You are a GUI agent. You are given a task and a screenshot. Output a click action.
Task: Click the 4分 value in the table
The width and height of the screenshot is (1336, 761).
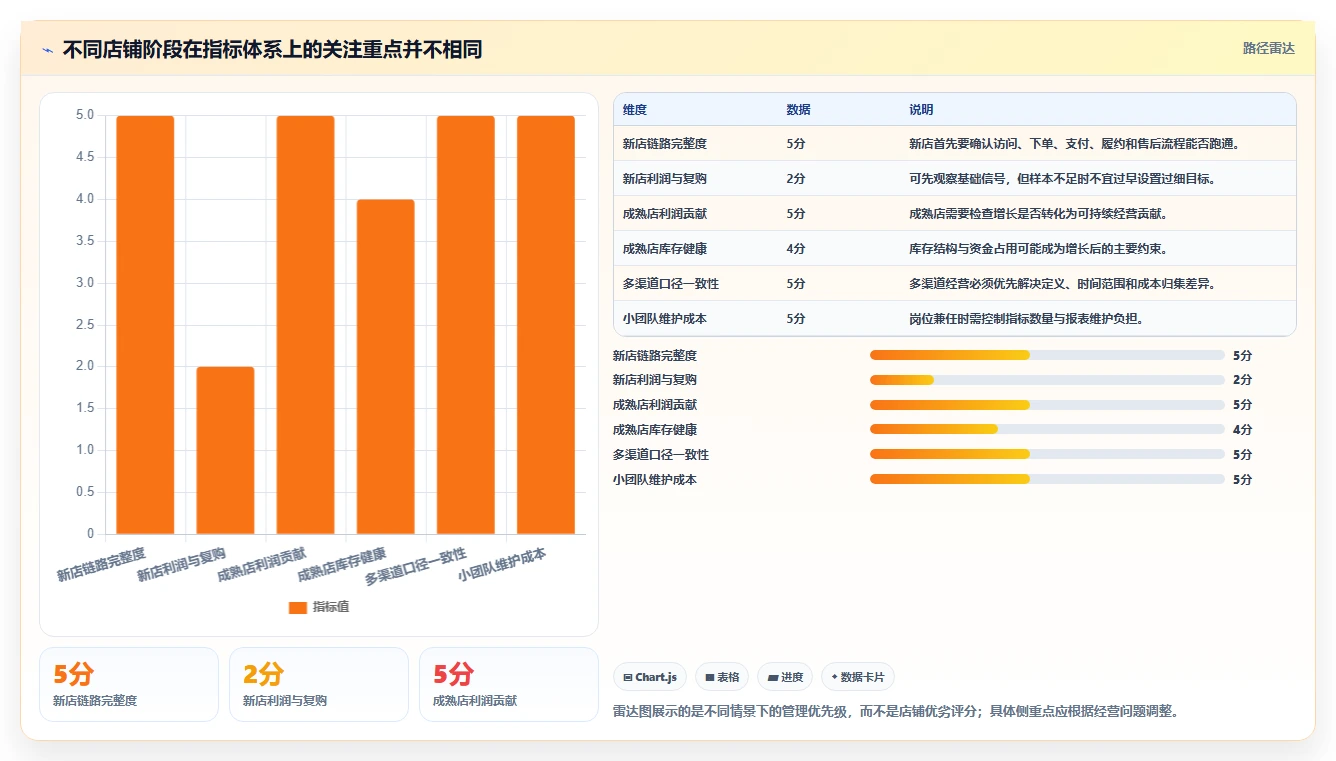[x=796, y=249]
